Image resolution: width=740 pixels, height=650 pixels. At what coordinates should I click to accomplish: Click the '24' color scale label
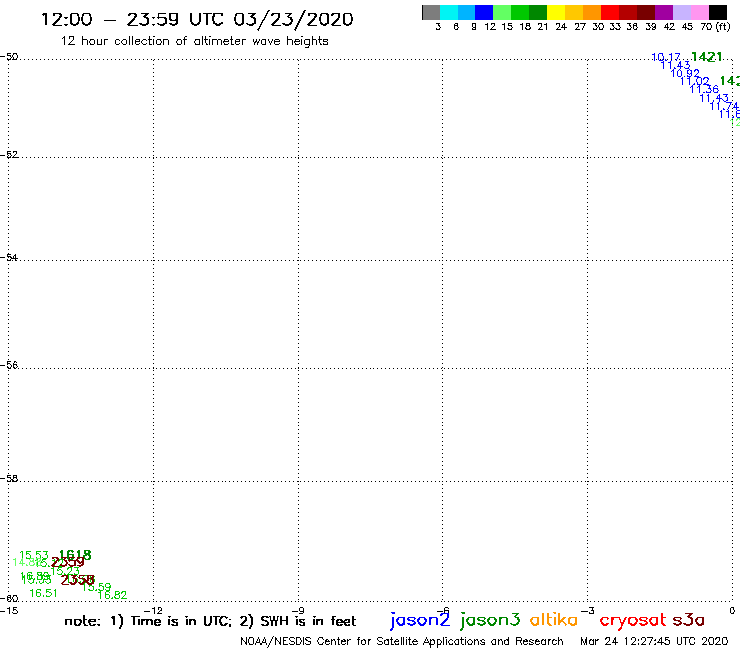561,27
